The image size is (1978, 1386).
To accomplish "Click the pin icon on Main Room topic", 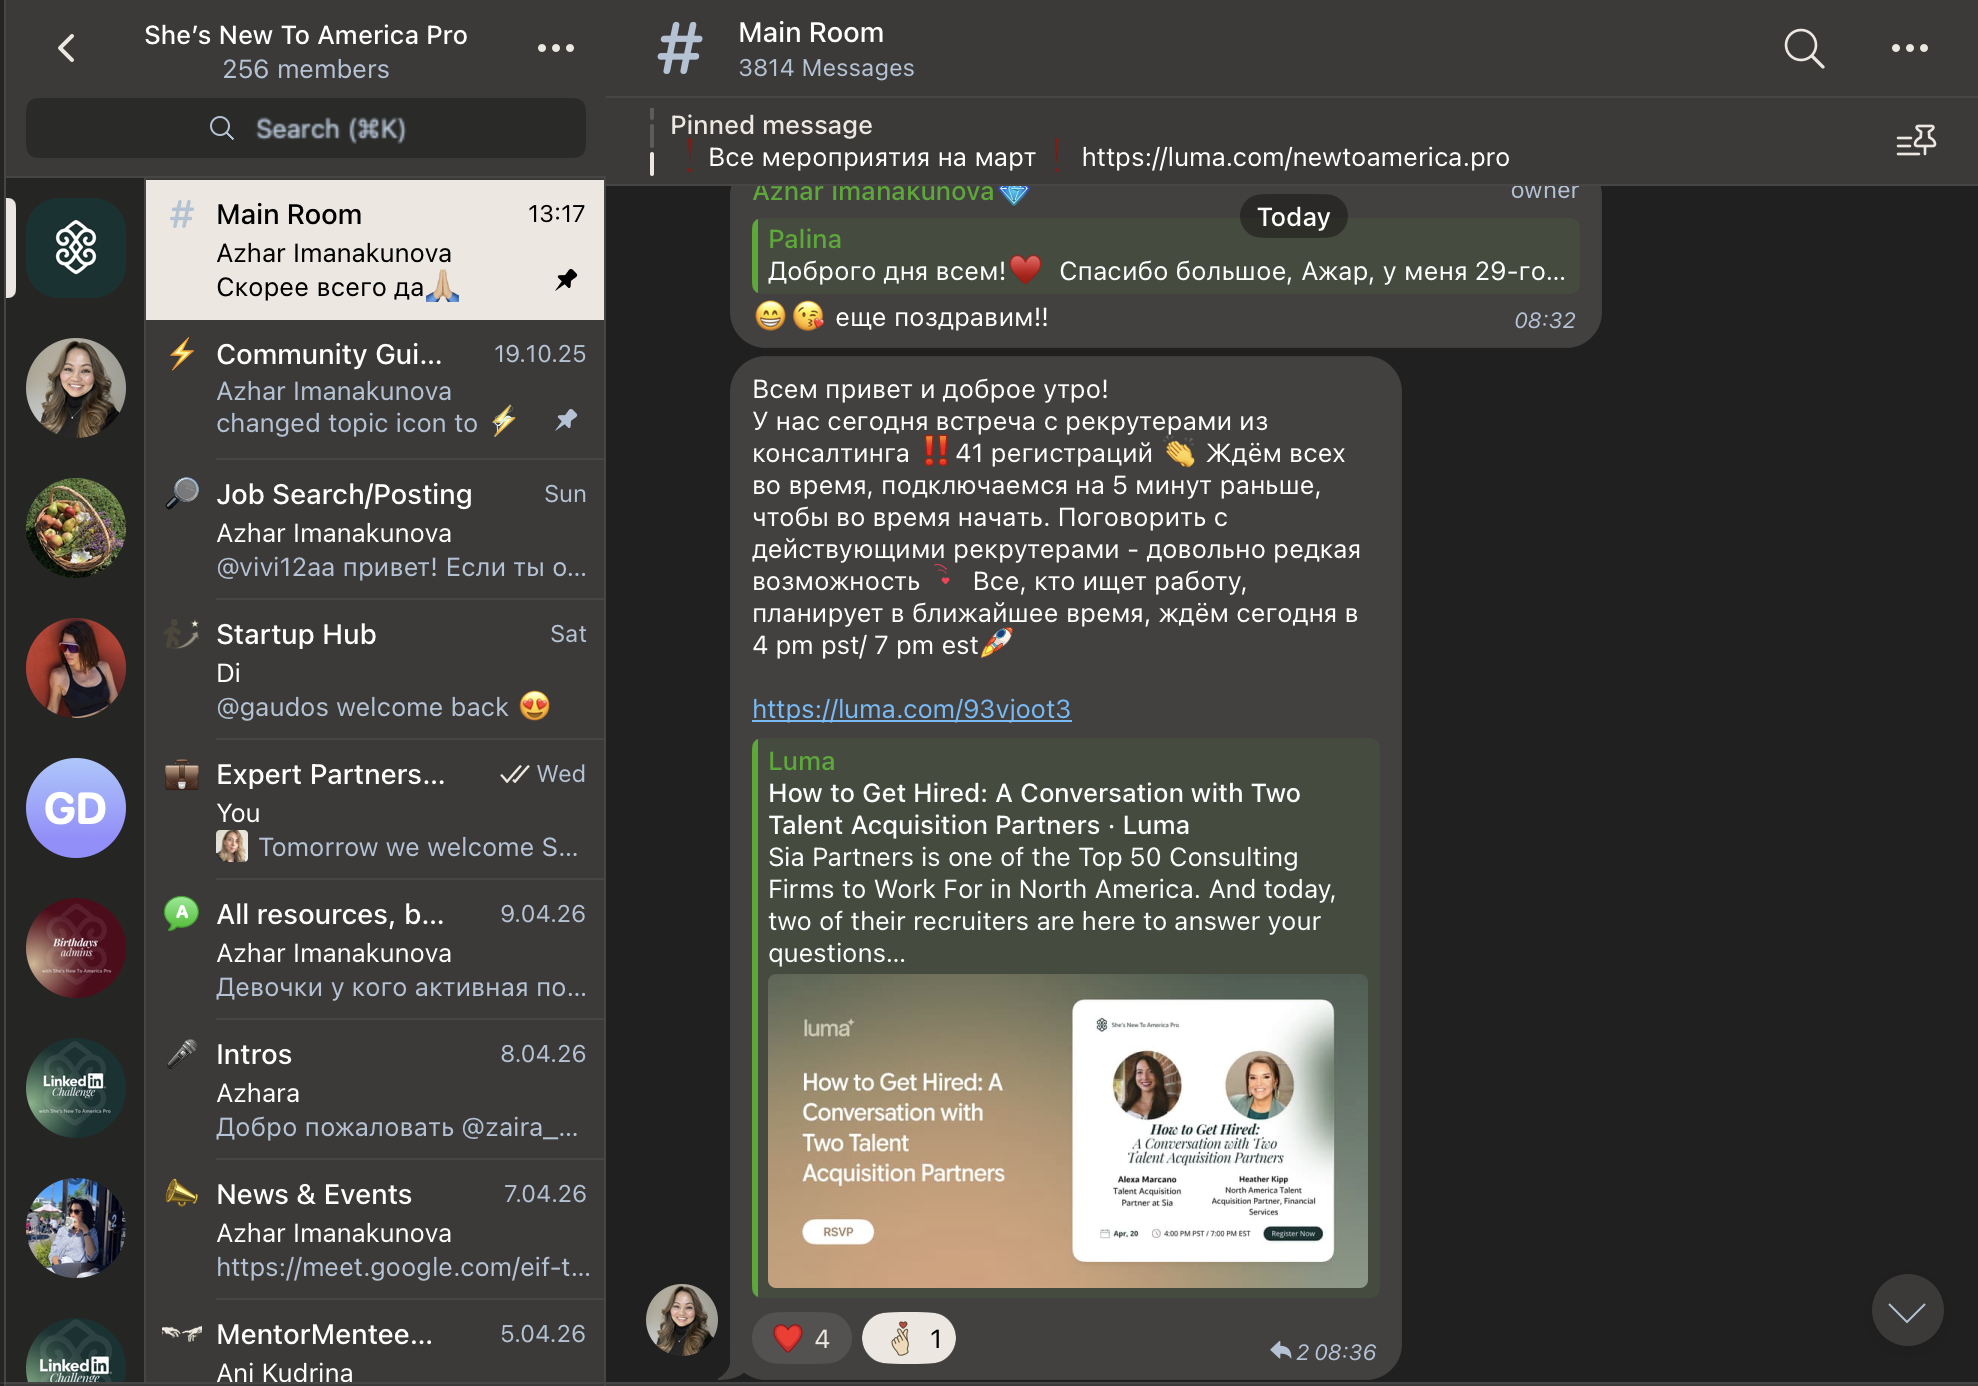I will [x=567, y=280].
